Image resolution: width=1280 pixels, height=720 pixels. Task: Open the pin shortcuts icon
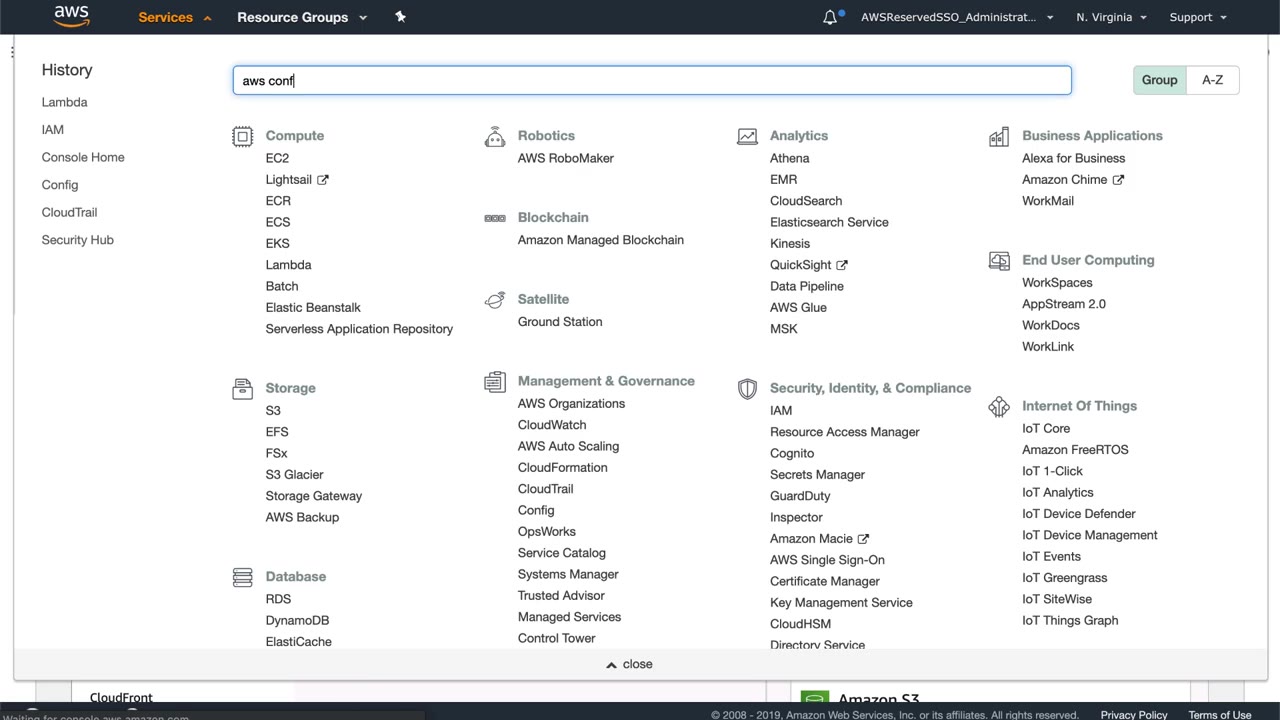tap(400, 17)
